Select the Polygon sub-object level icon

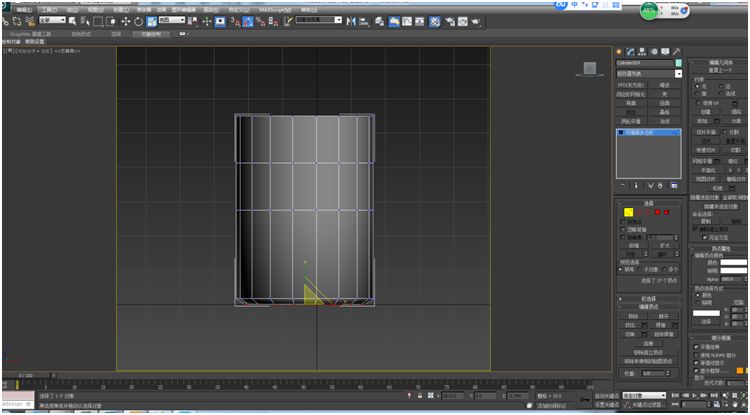coord(658,212)
